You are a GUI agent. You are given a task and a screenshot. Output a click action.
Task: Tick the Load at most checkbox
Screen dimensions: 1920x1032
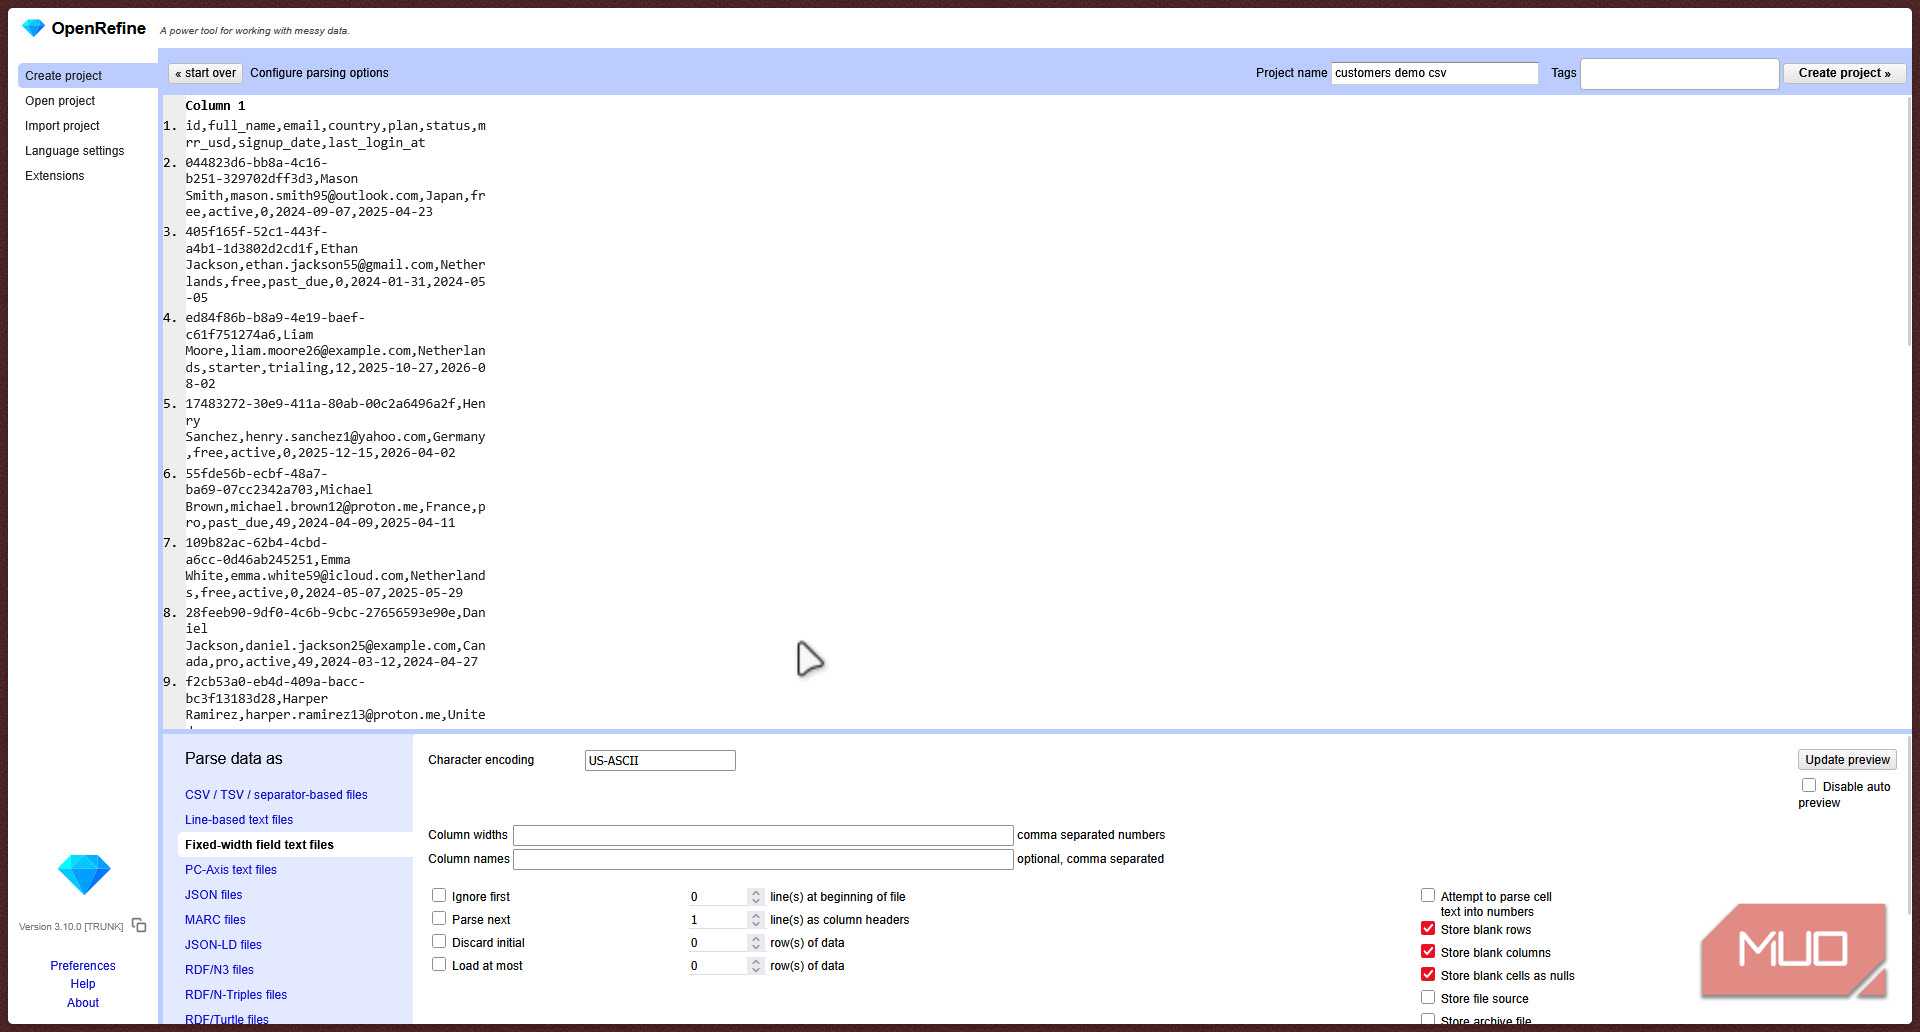click(x=439, y=964)
